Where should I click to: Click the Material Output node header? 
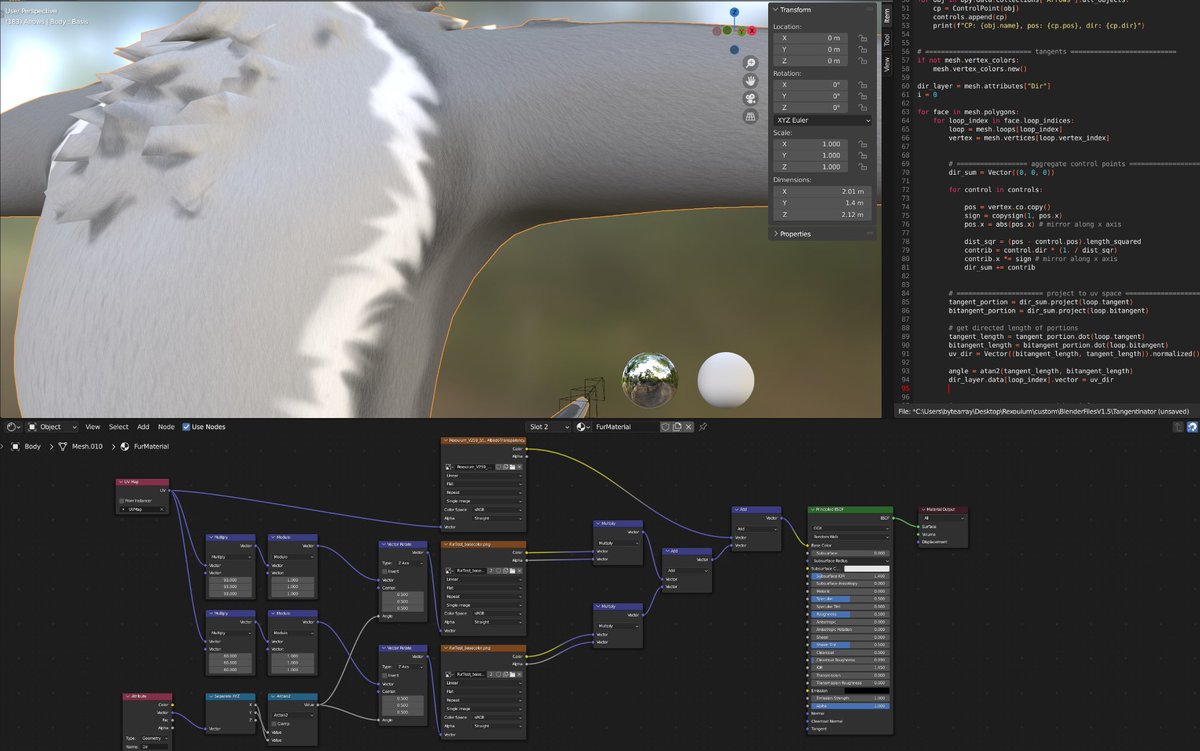pyautogui.click(x=942, y=509)
